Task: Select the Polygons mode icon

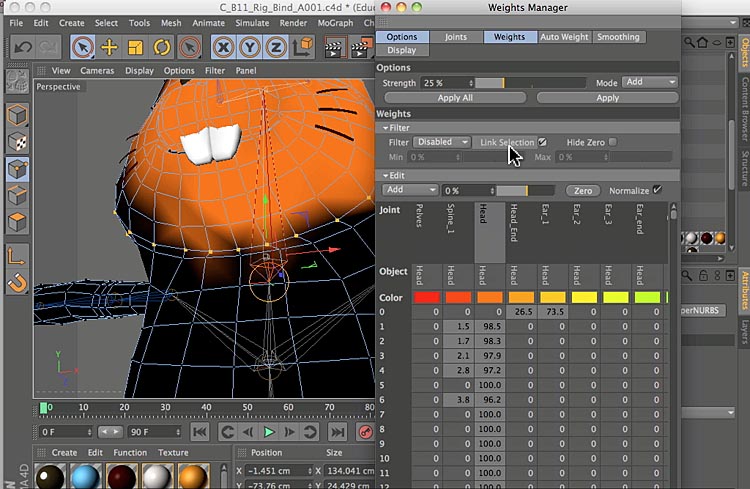Action: (17, 222)
